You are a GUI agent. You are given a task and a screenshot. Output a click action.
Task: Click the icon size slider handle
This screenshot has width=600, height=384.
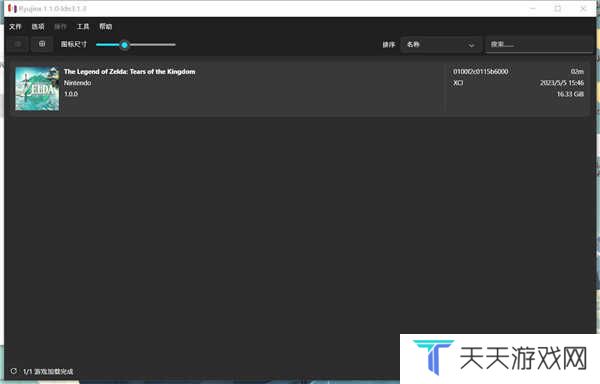tap(124, 45)
